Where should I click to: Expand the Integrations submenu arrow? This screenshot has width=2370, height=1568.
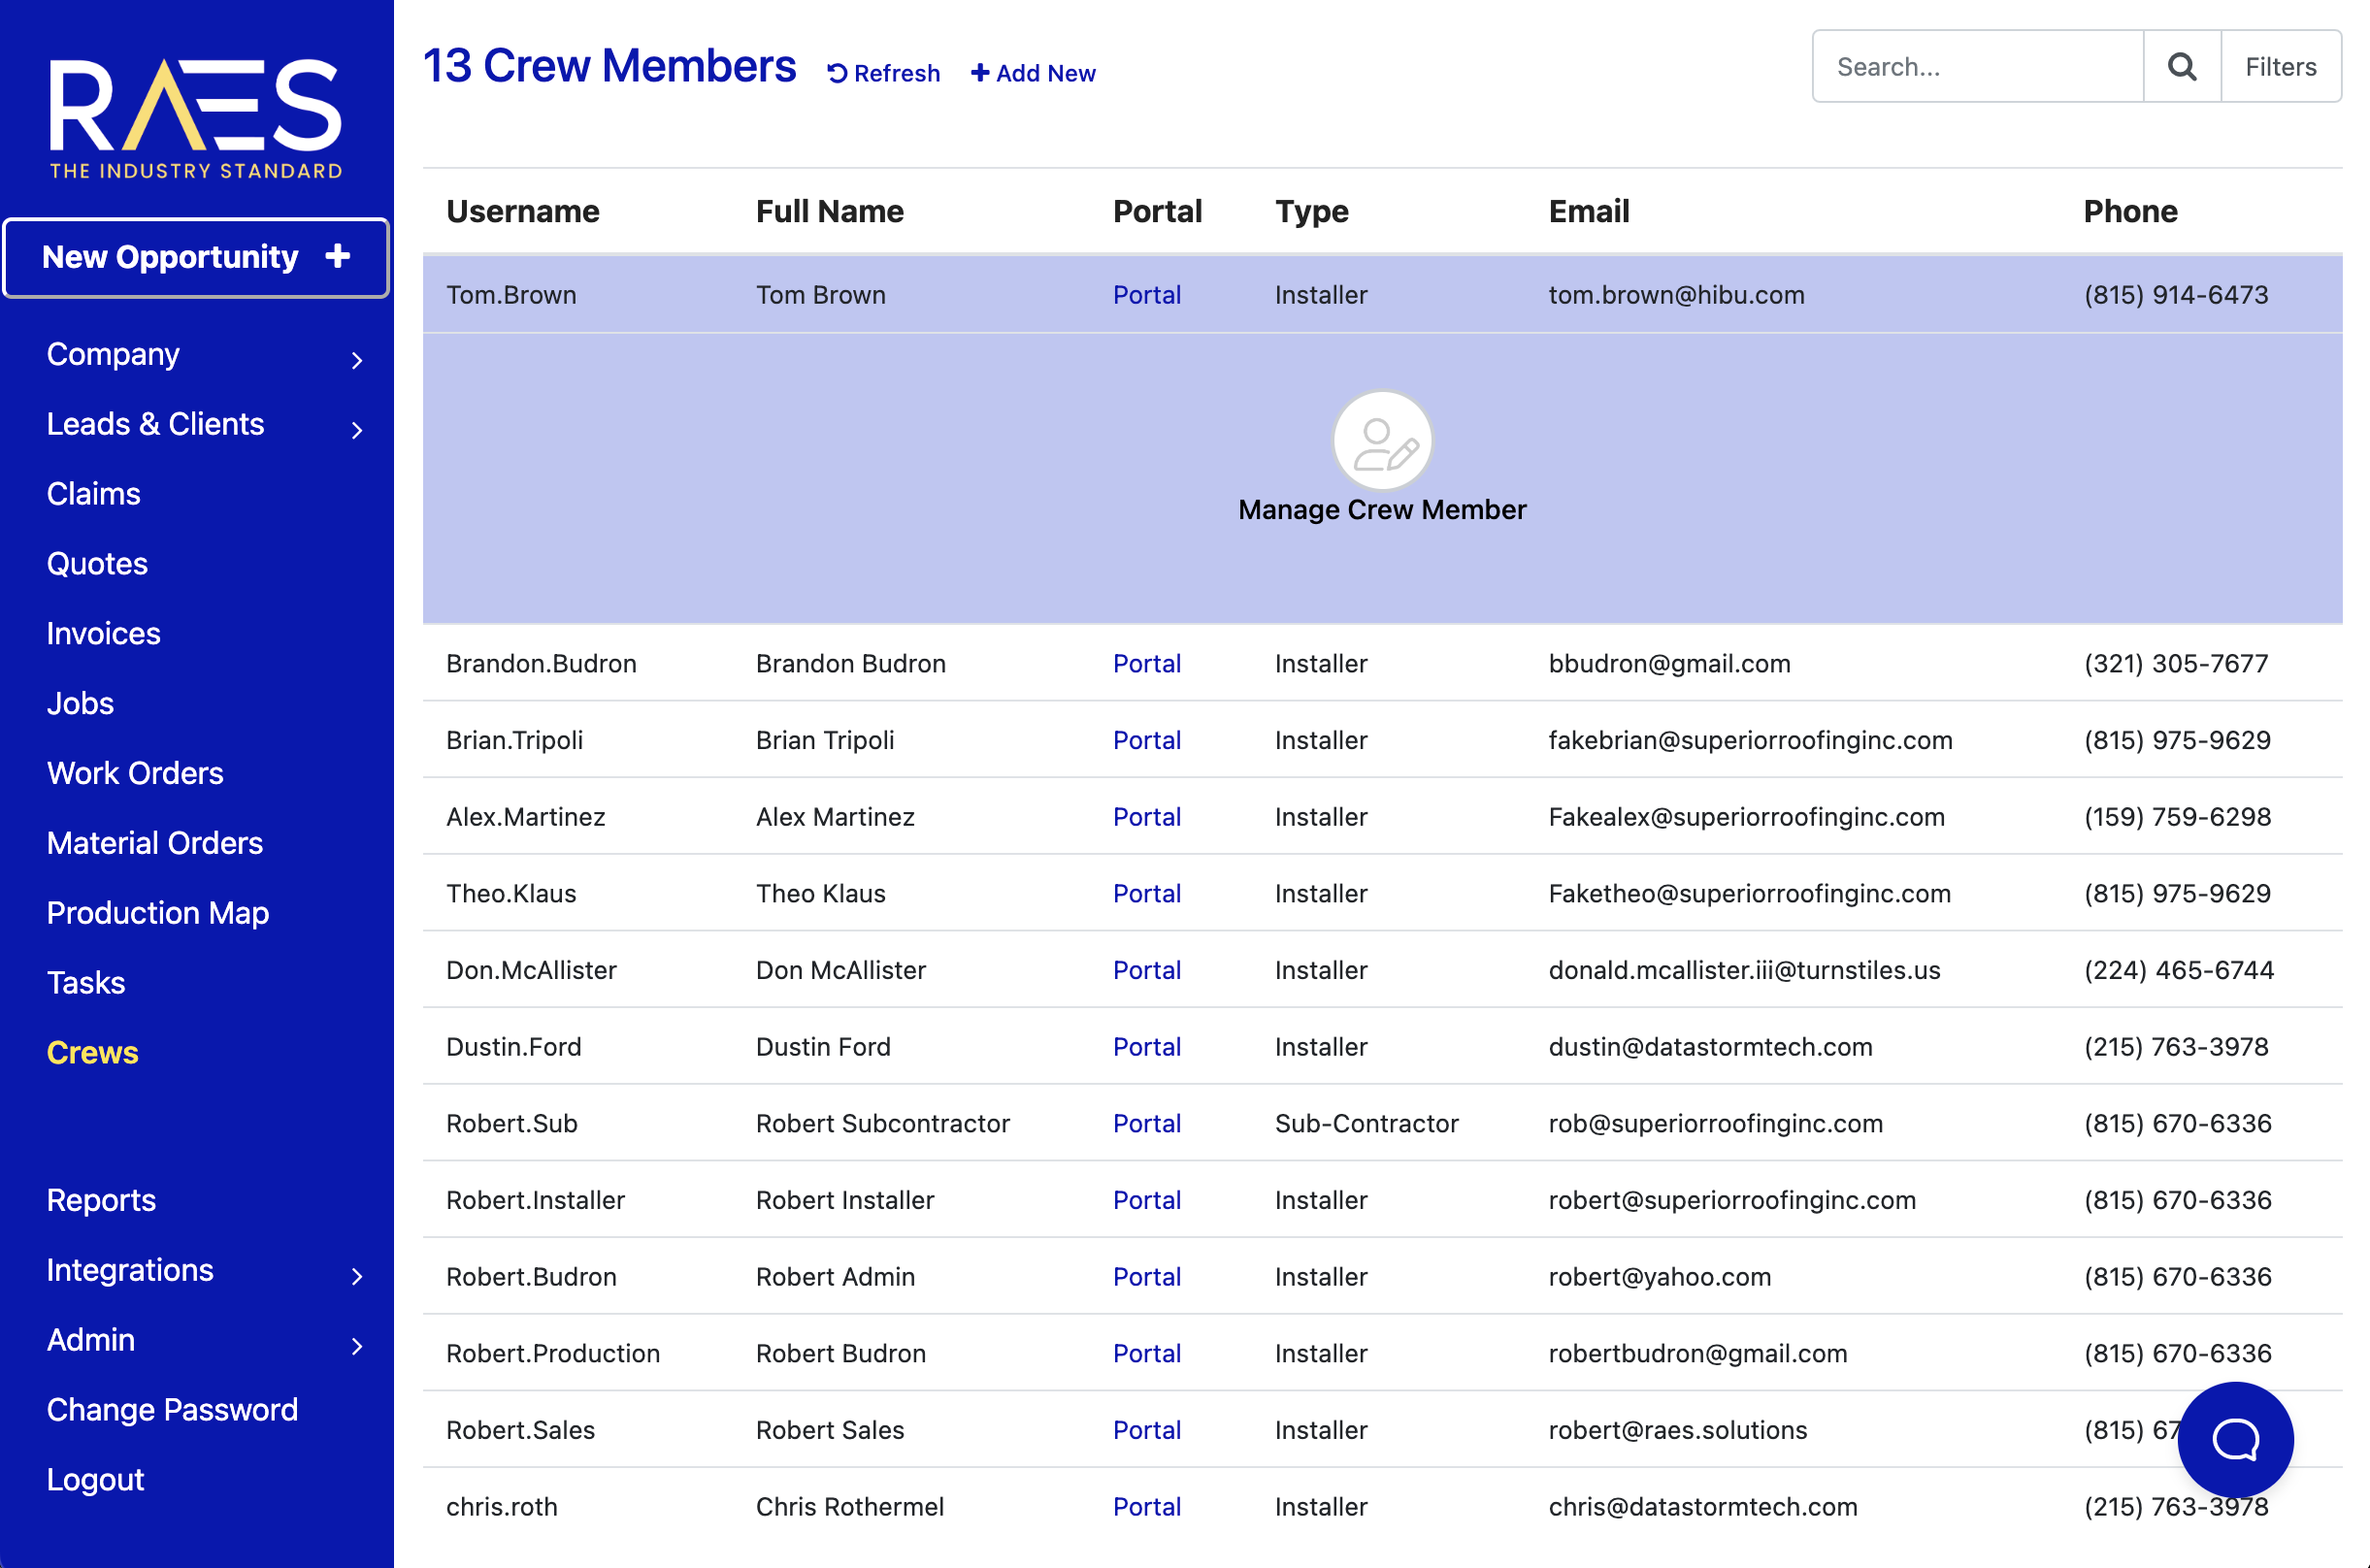tap(357, 1276)
